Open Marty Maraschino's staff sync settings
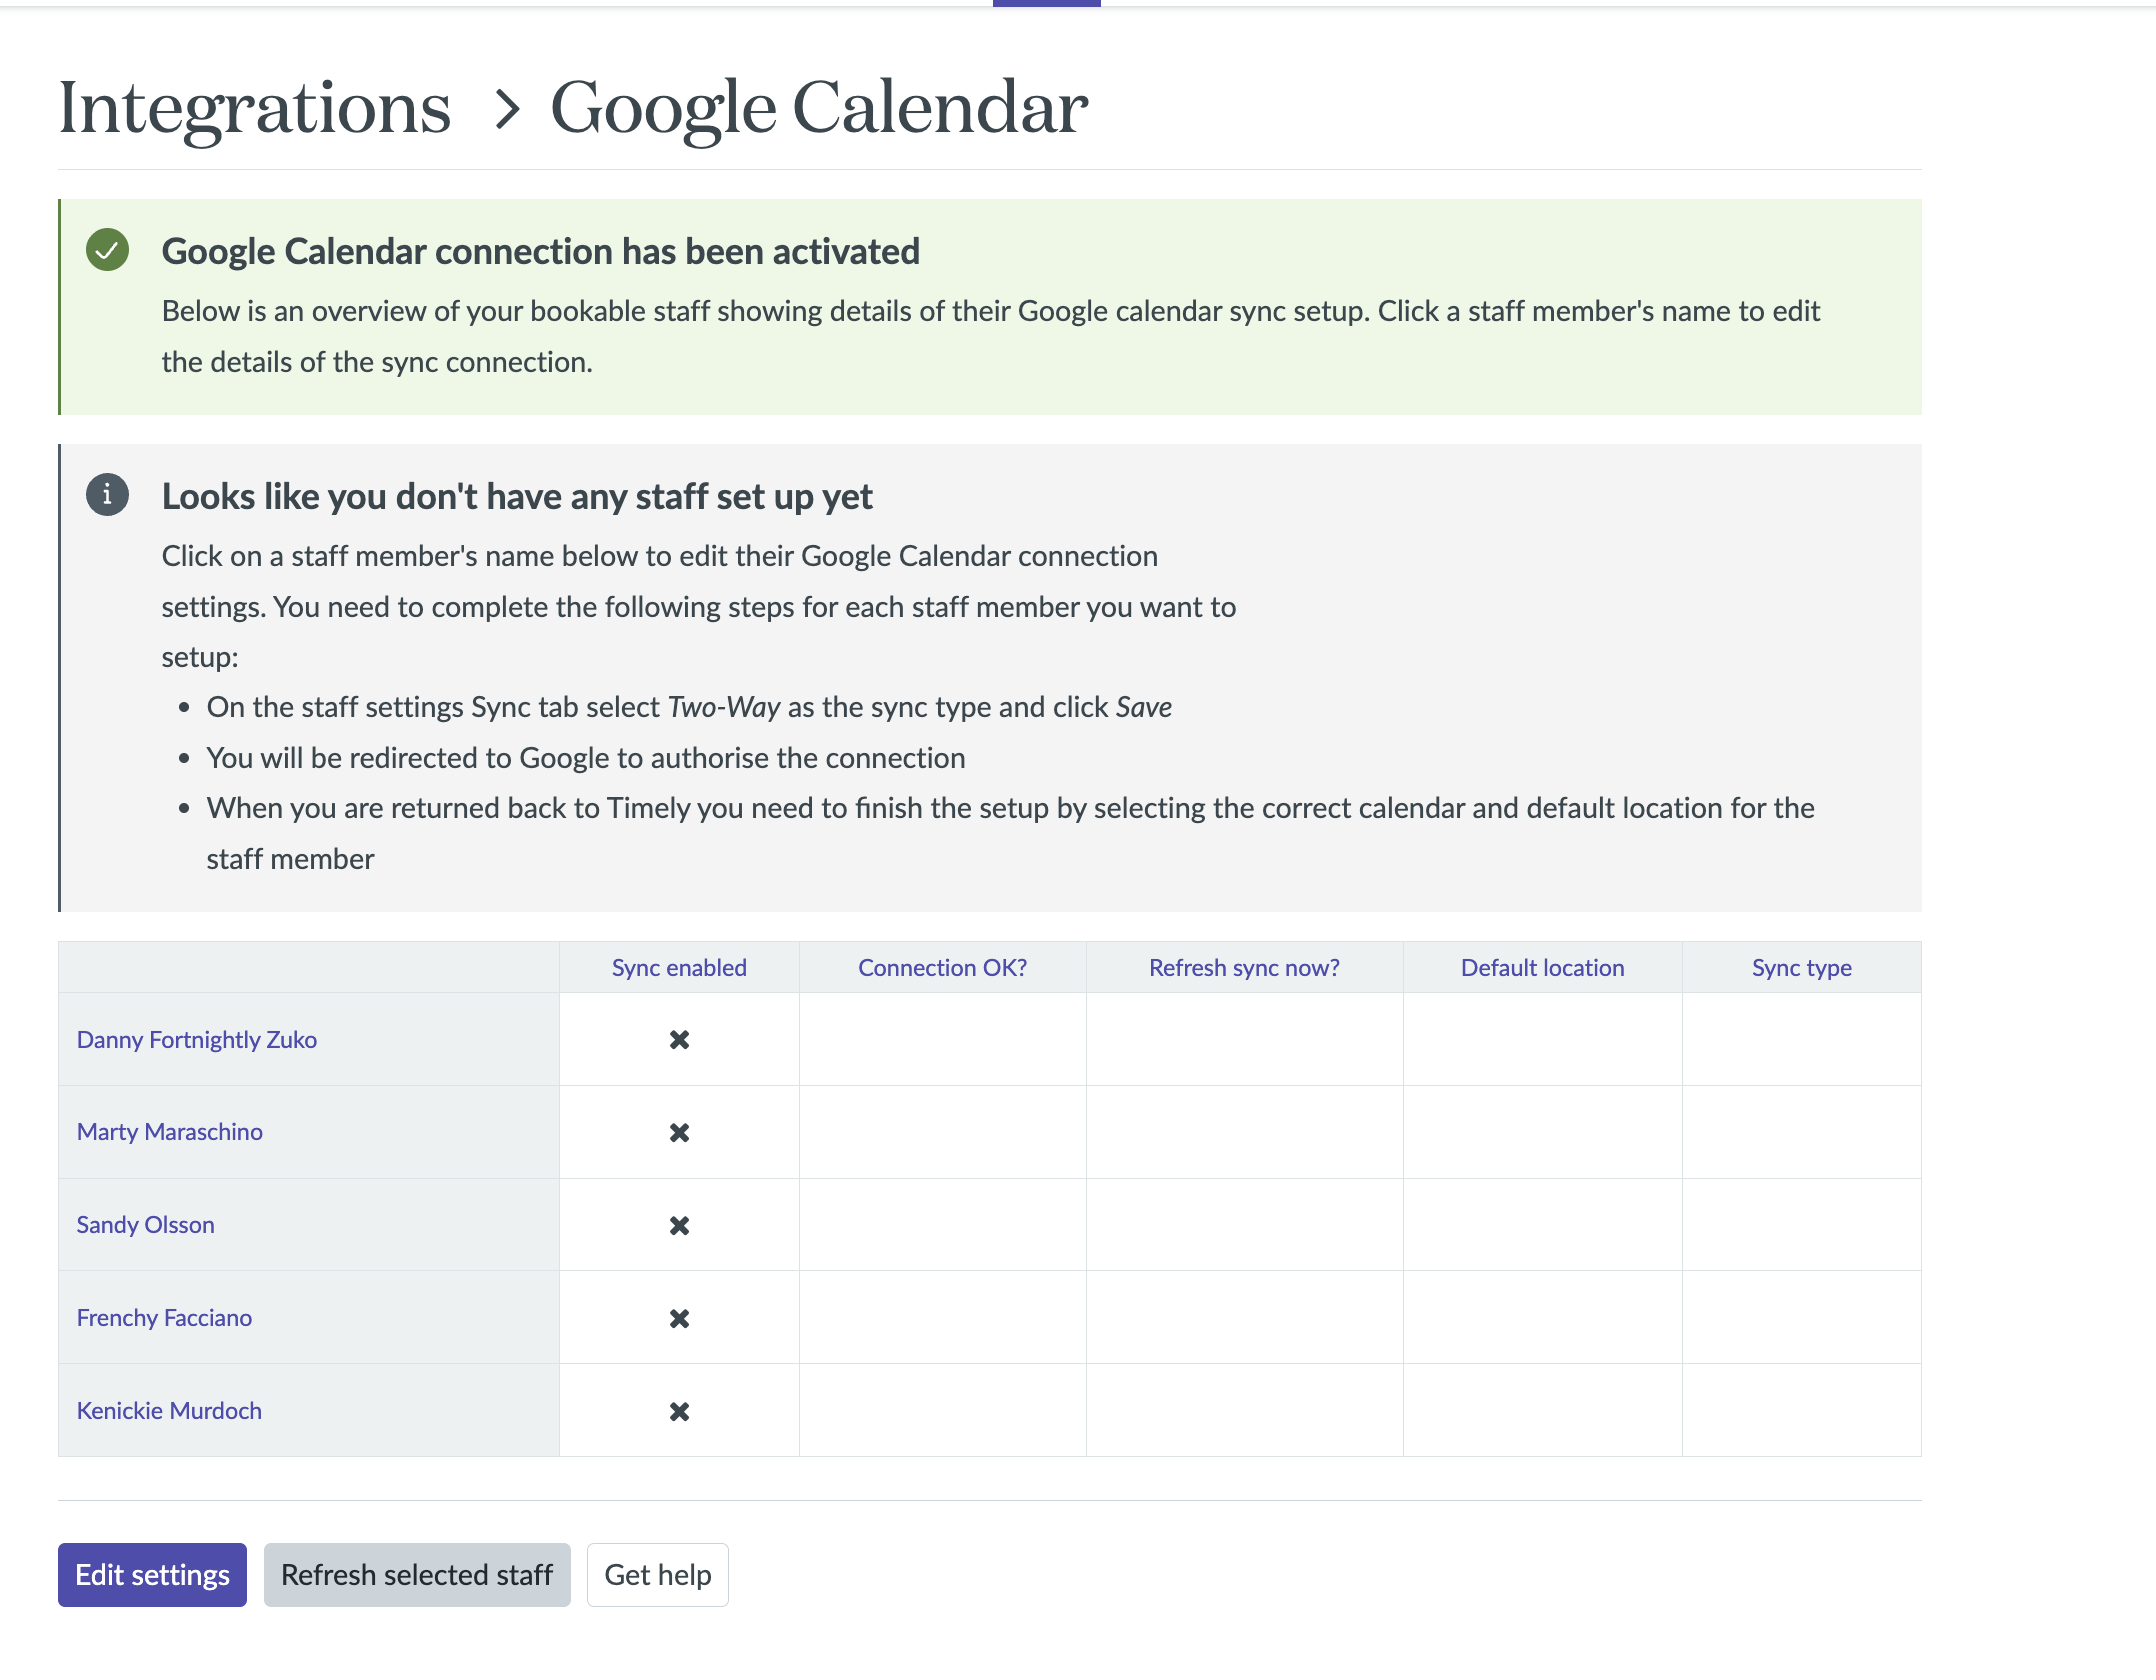This screenshot has height=1680, width=2156. pos(170,1132)
